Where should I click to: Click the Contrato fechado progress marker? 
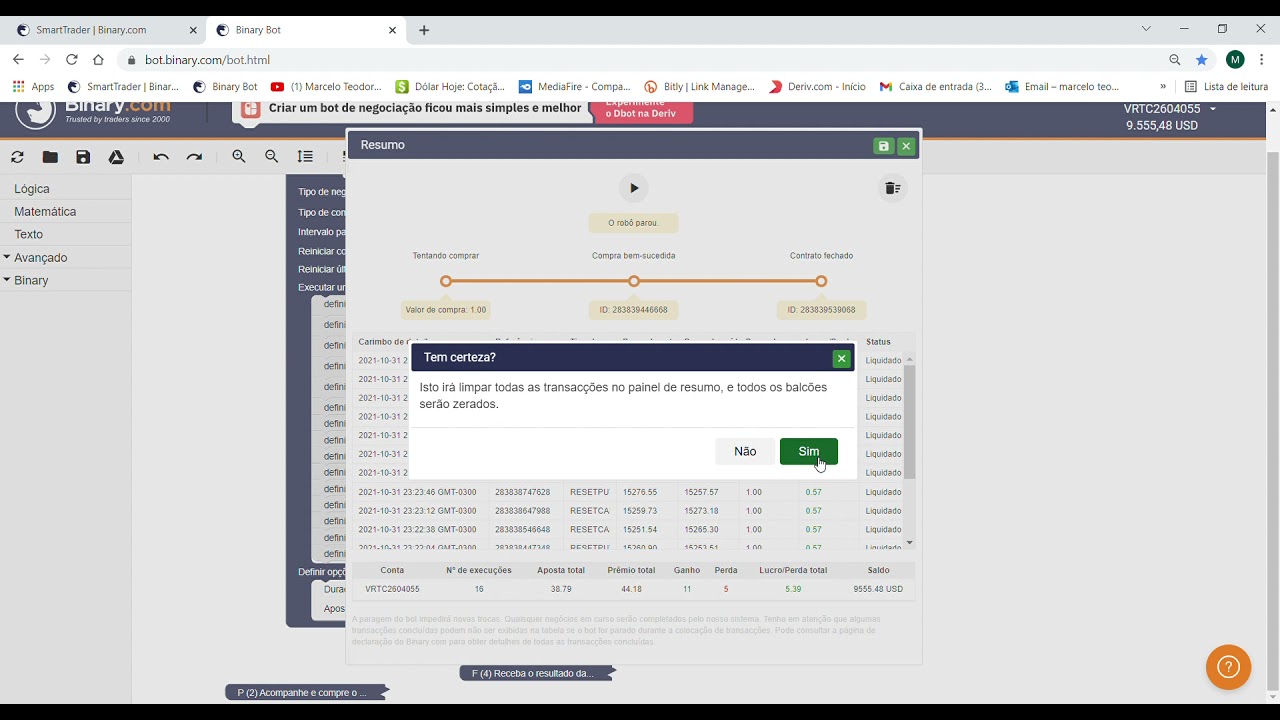[821, 281]
